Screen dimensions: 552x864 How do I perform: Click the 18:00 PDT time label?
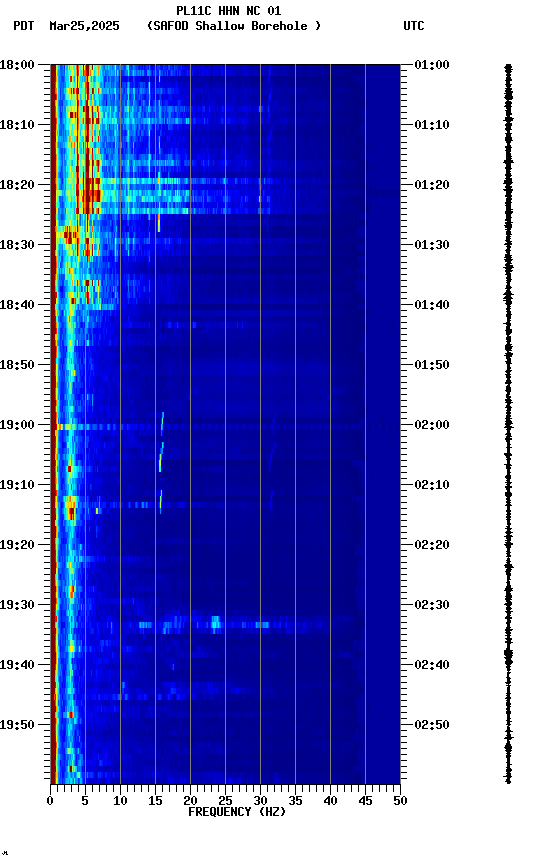click(17, 65)
